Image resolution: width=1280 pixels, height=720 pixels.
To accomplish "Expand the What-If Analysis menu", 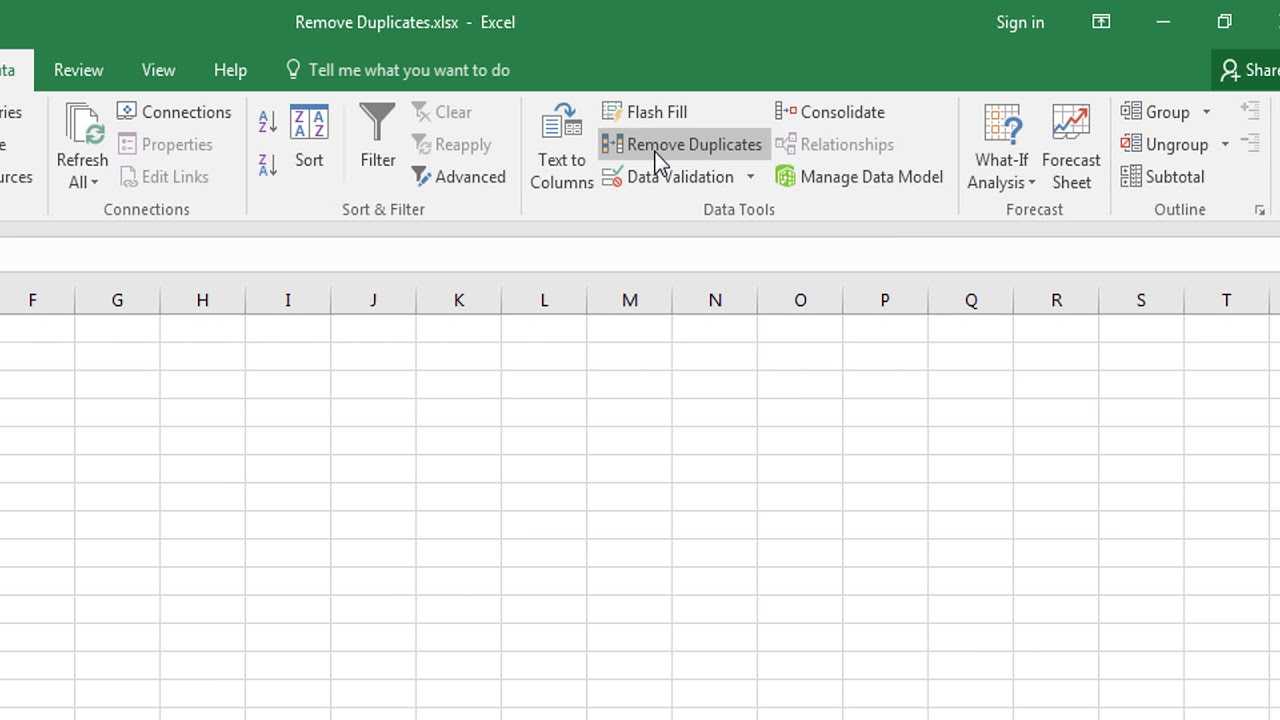I will coord(1001,146).
